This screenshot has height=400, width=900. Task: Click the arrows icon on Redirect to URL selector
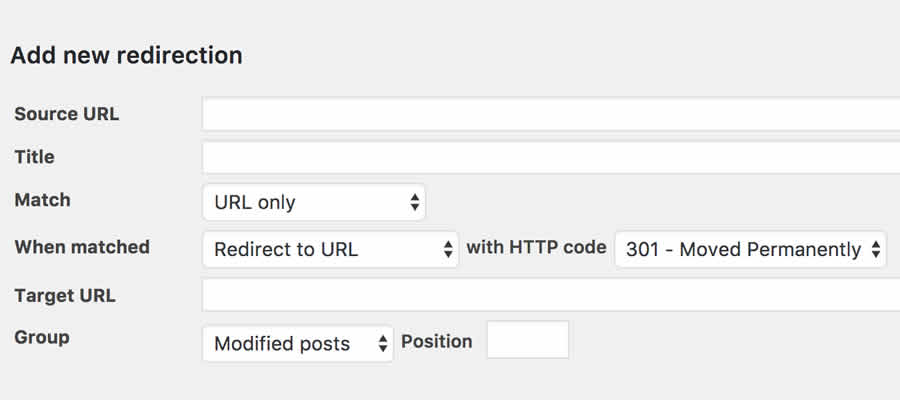click(x=449, y=250)
